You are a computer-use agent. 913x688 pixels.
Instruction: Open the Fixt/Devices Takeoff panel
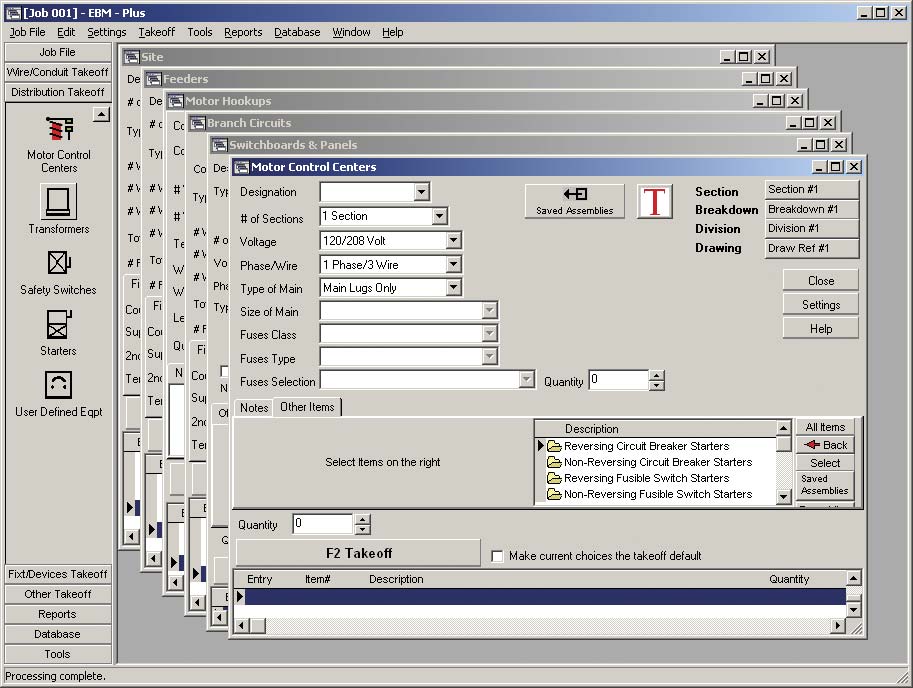coord(57,574)
